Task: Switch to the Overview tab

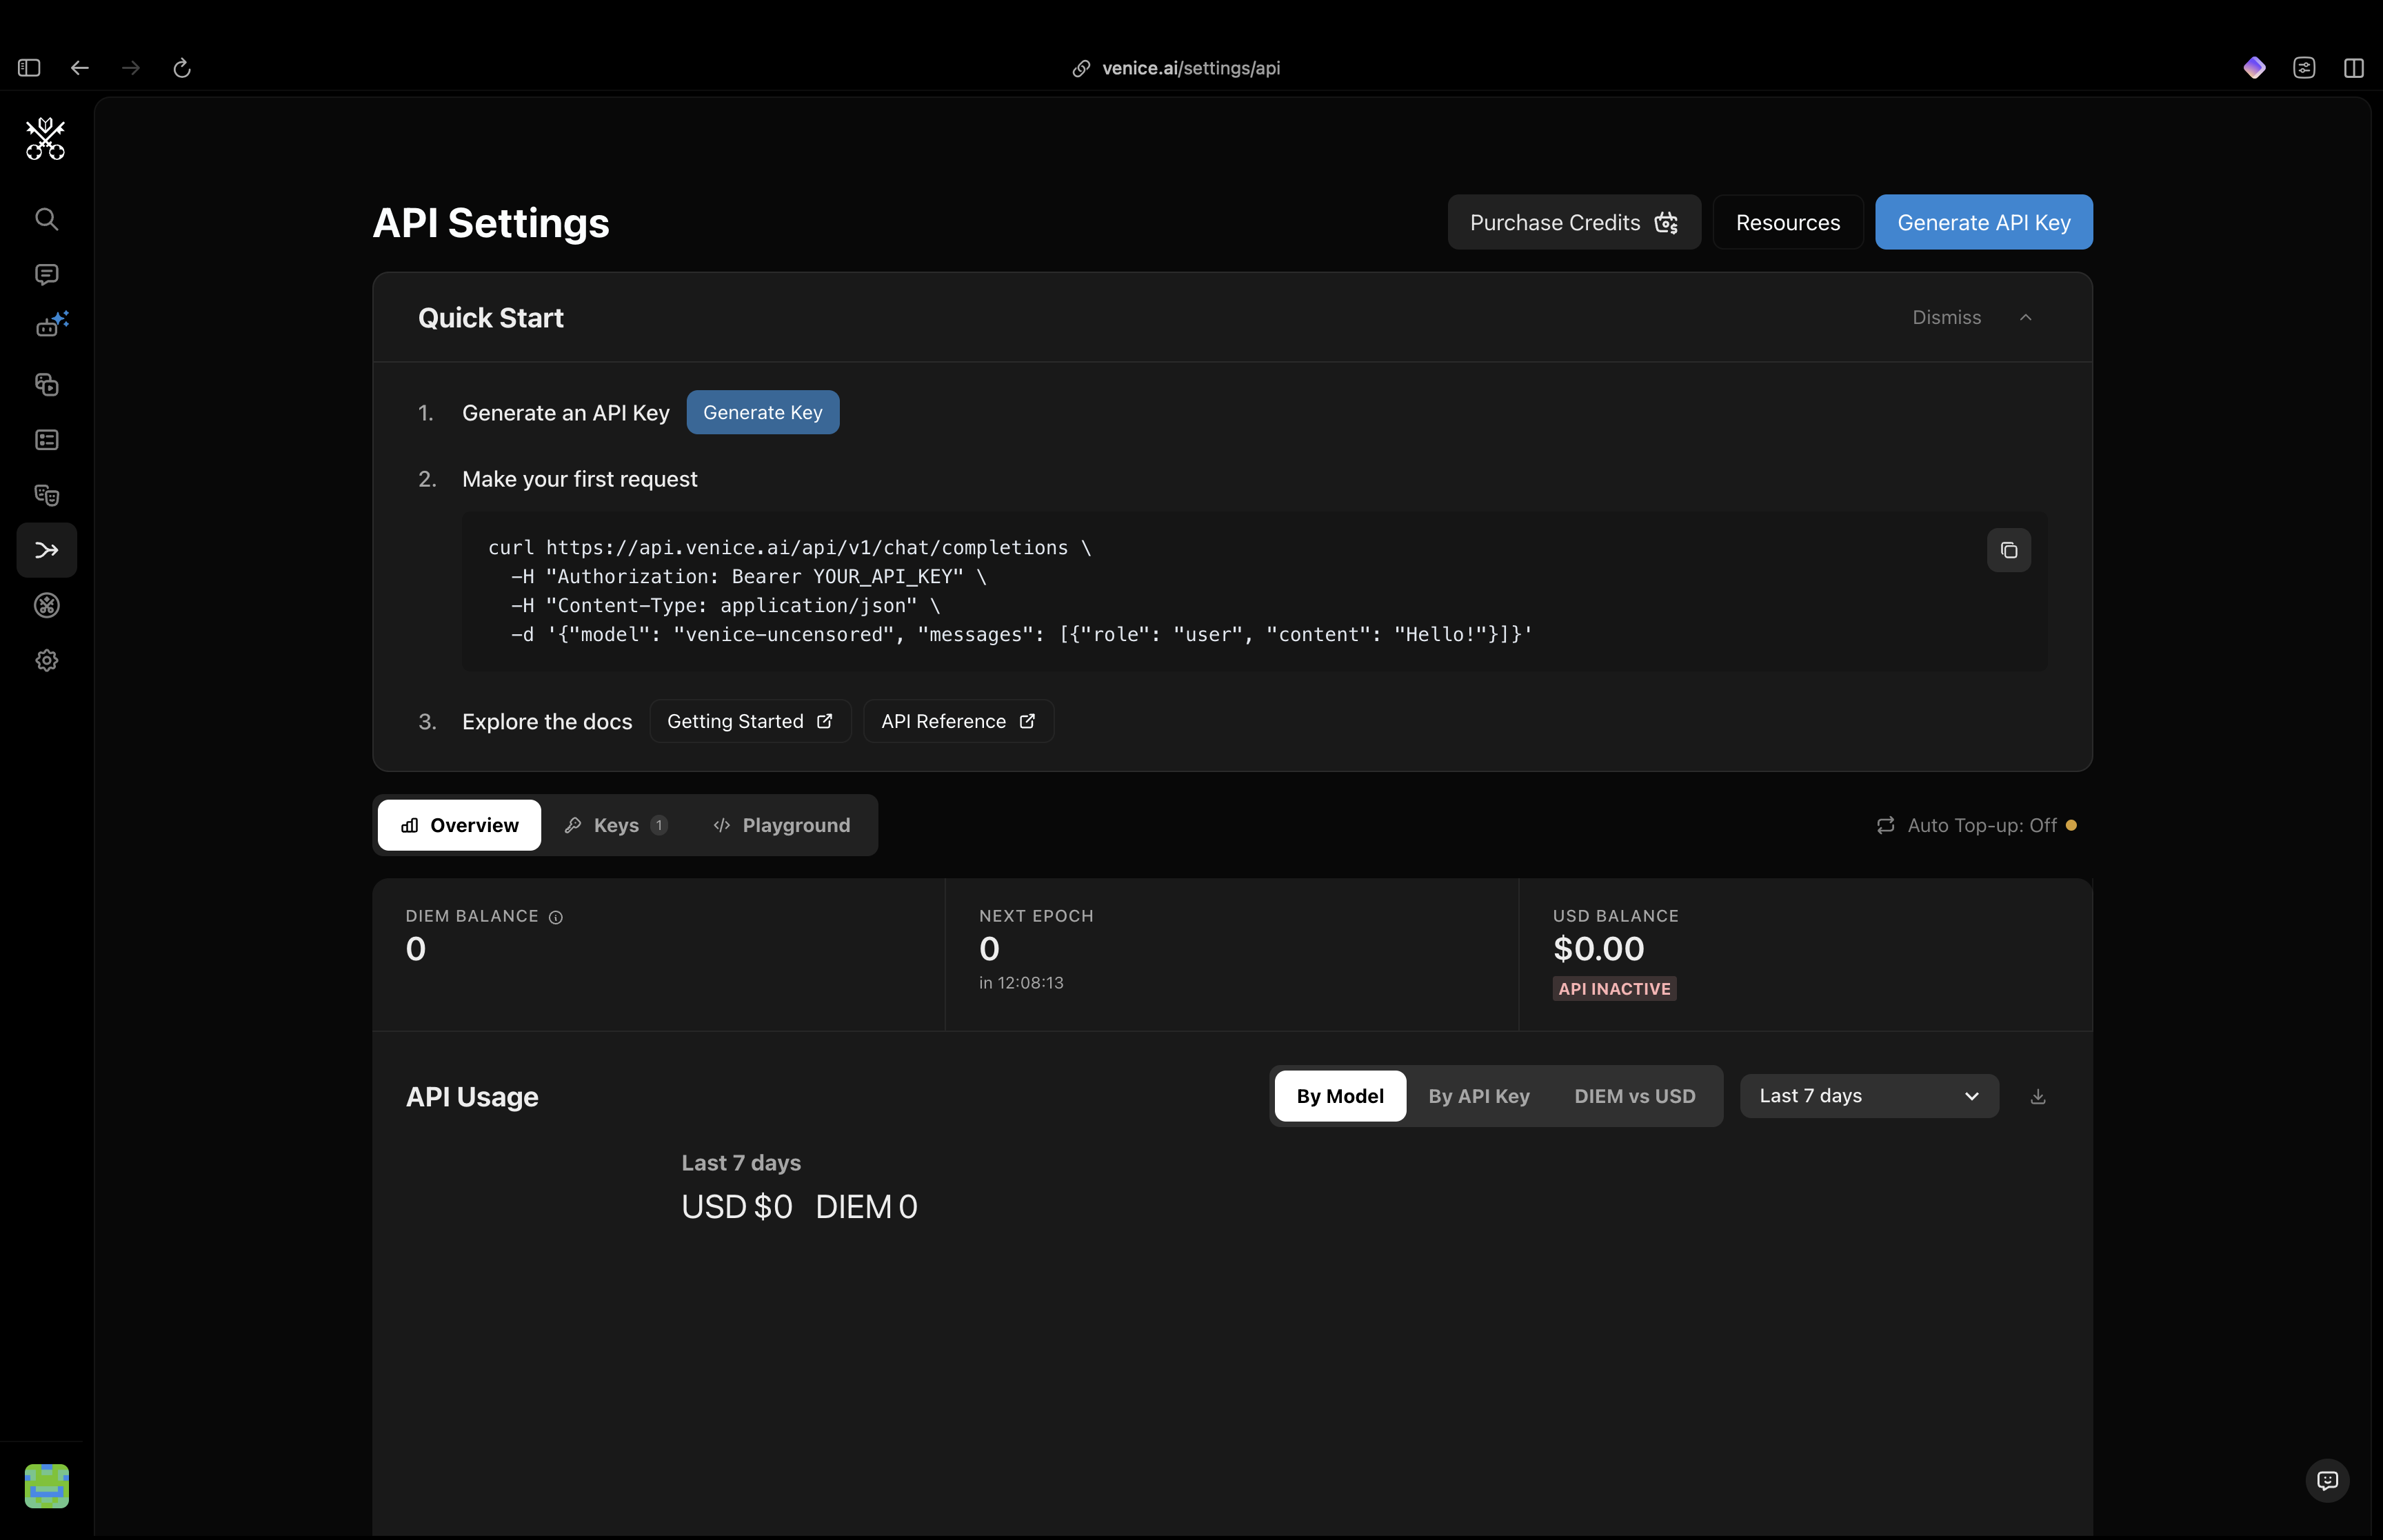Action: coord(459,825)
